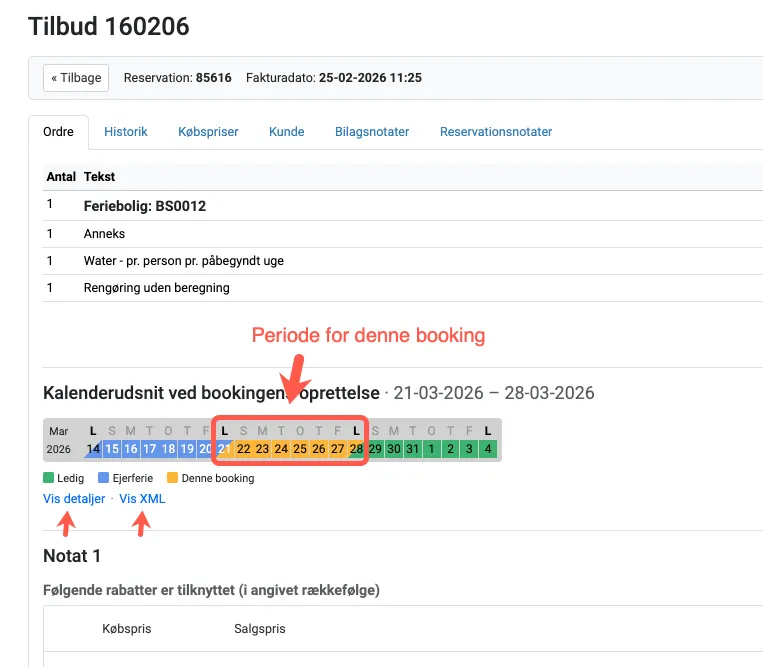Click the Rengøring uden beregning row text
This screenshot has width=763, height=667.
[157, 288]
